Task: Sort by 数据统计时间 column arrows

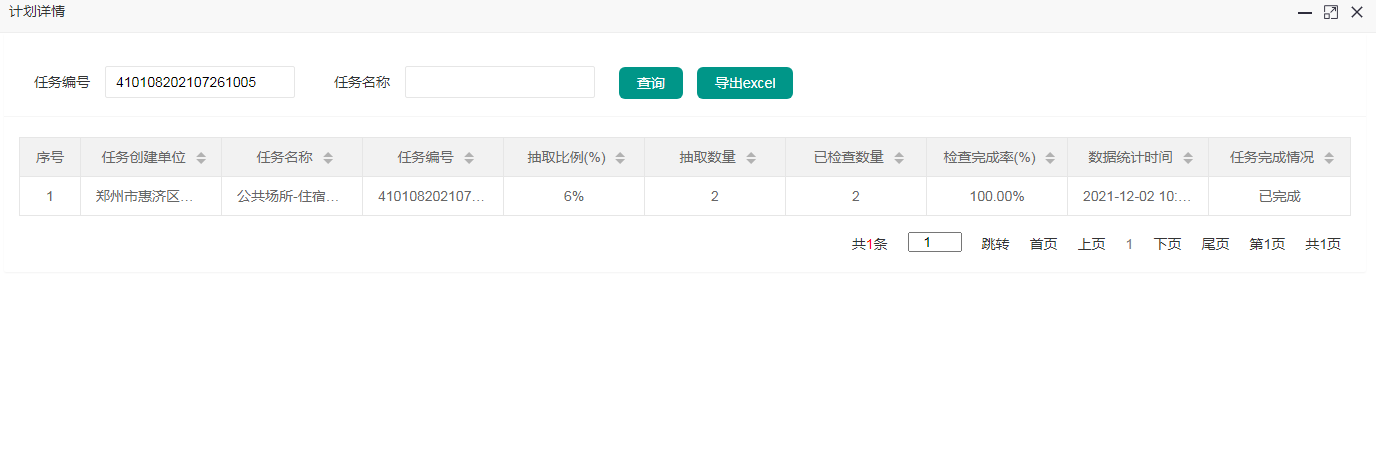Action: pos(1188,158)
